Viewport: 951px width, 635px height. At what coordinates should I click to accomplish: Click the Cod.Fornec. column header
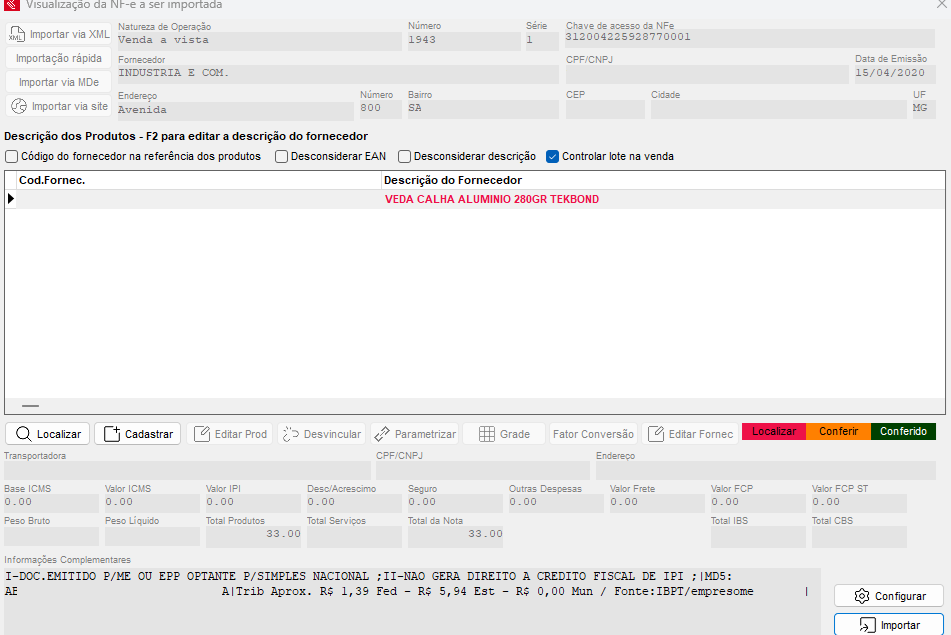coord(52,180)
